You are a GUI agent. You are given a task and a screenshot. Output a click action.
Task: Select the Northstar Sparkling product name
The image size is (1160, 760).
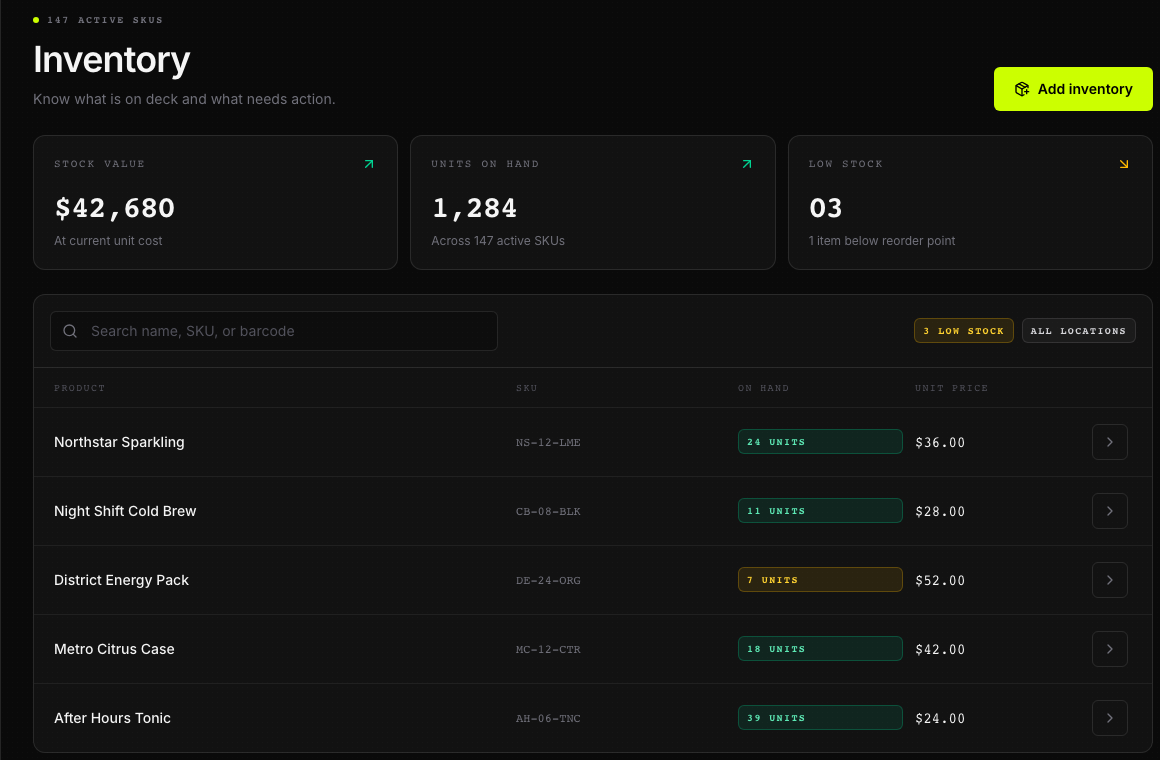[119, 442]
